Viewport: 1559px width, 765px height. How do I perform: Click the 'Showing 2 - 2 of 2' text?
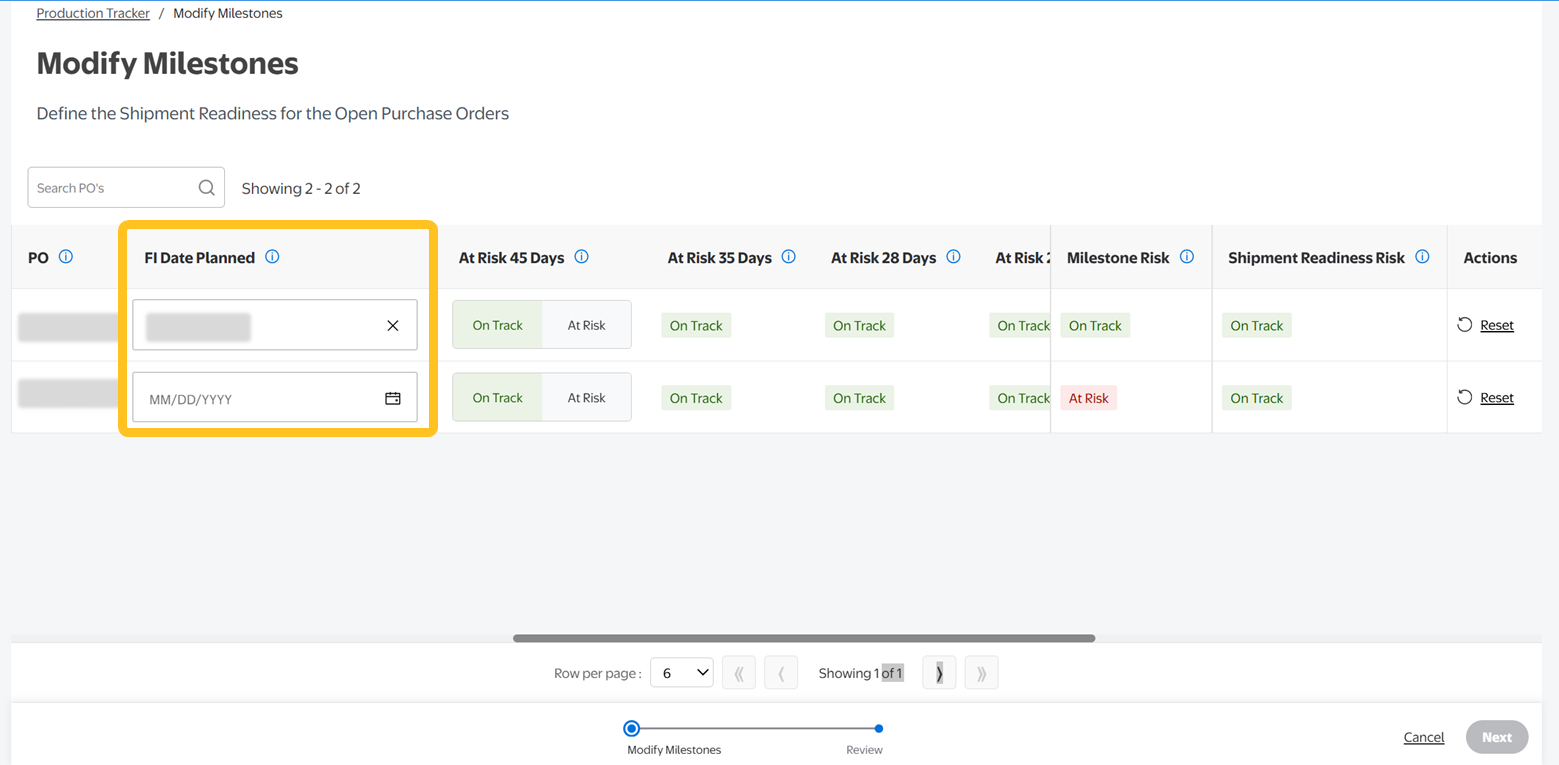(301, 188)
